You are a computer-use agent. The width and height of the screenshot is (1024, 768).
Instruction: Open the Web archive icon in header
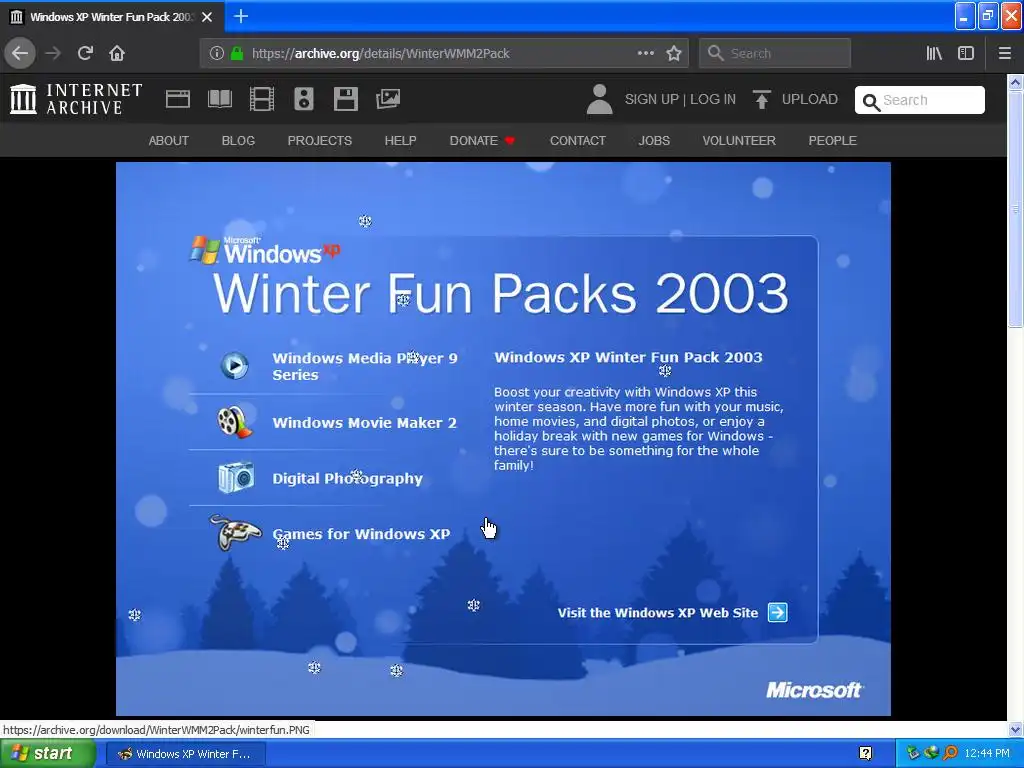(x=178, y=99)
